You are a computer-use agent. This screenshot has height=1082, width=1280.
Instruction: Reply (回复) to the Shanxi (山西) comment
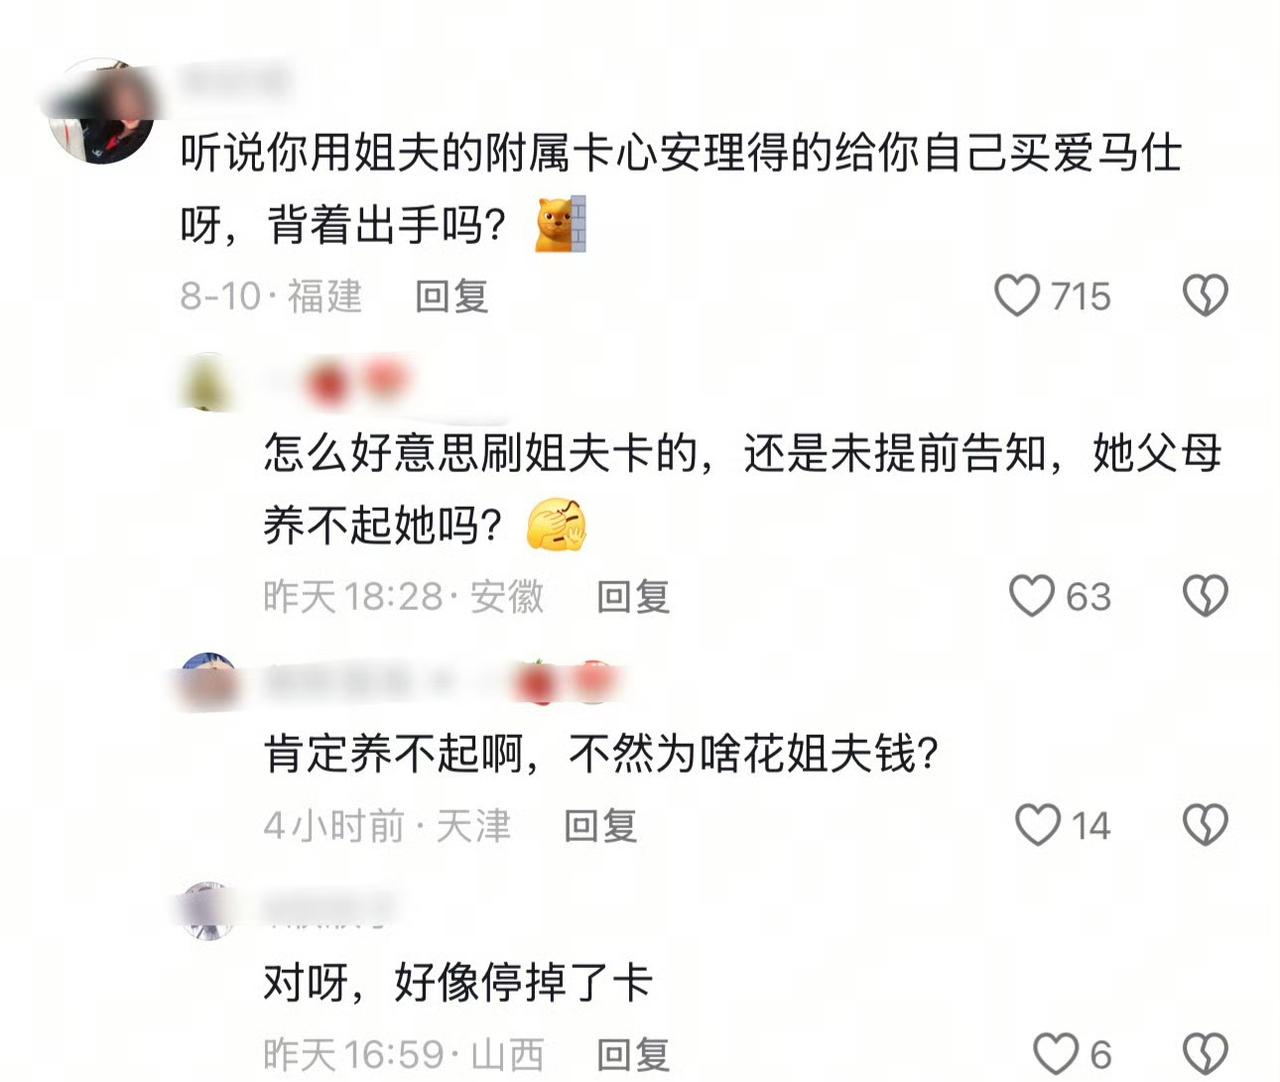tap(633, 1055)
